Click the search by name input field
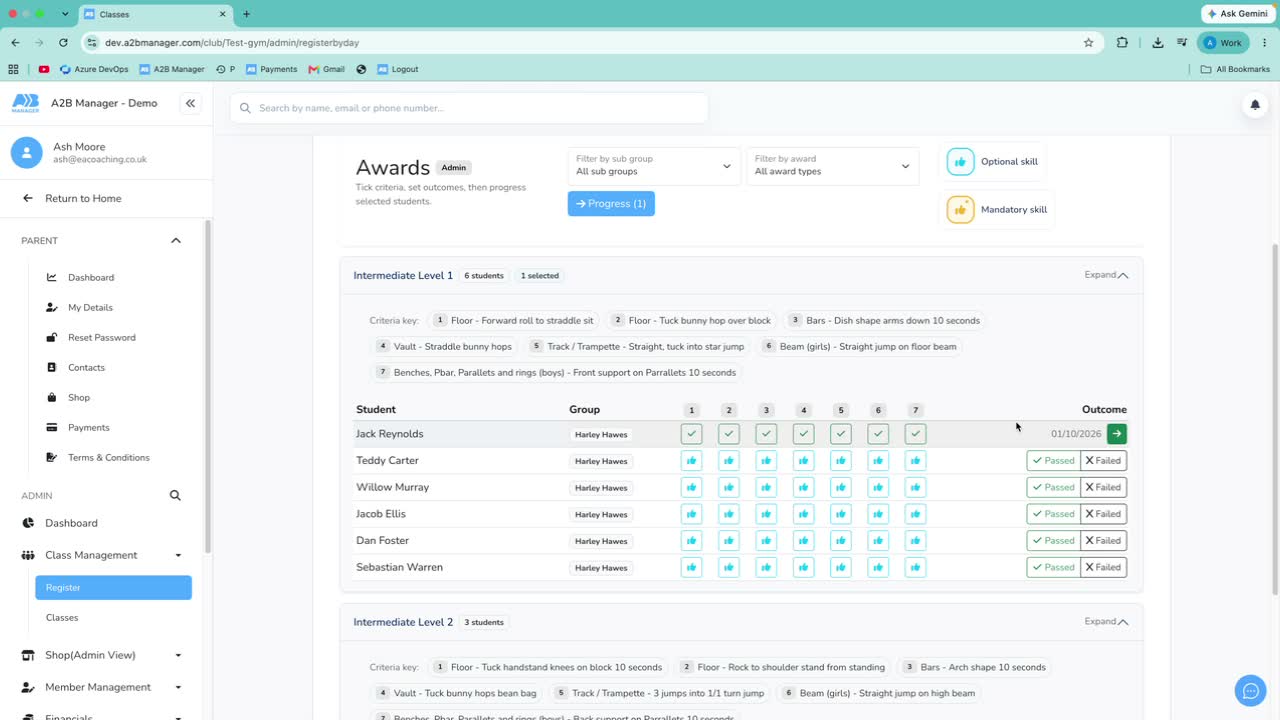Image resolution: width=1280 pixels, height=720 pixels. [469, 108]
